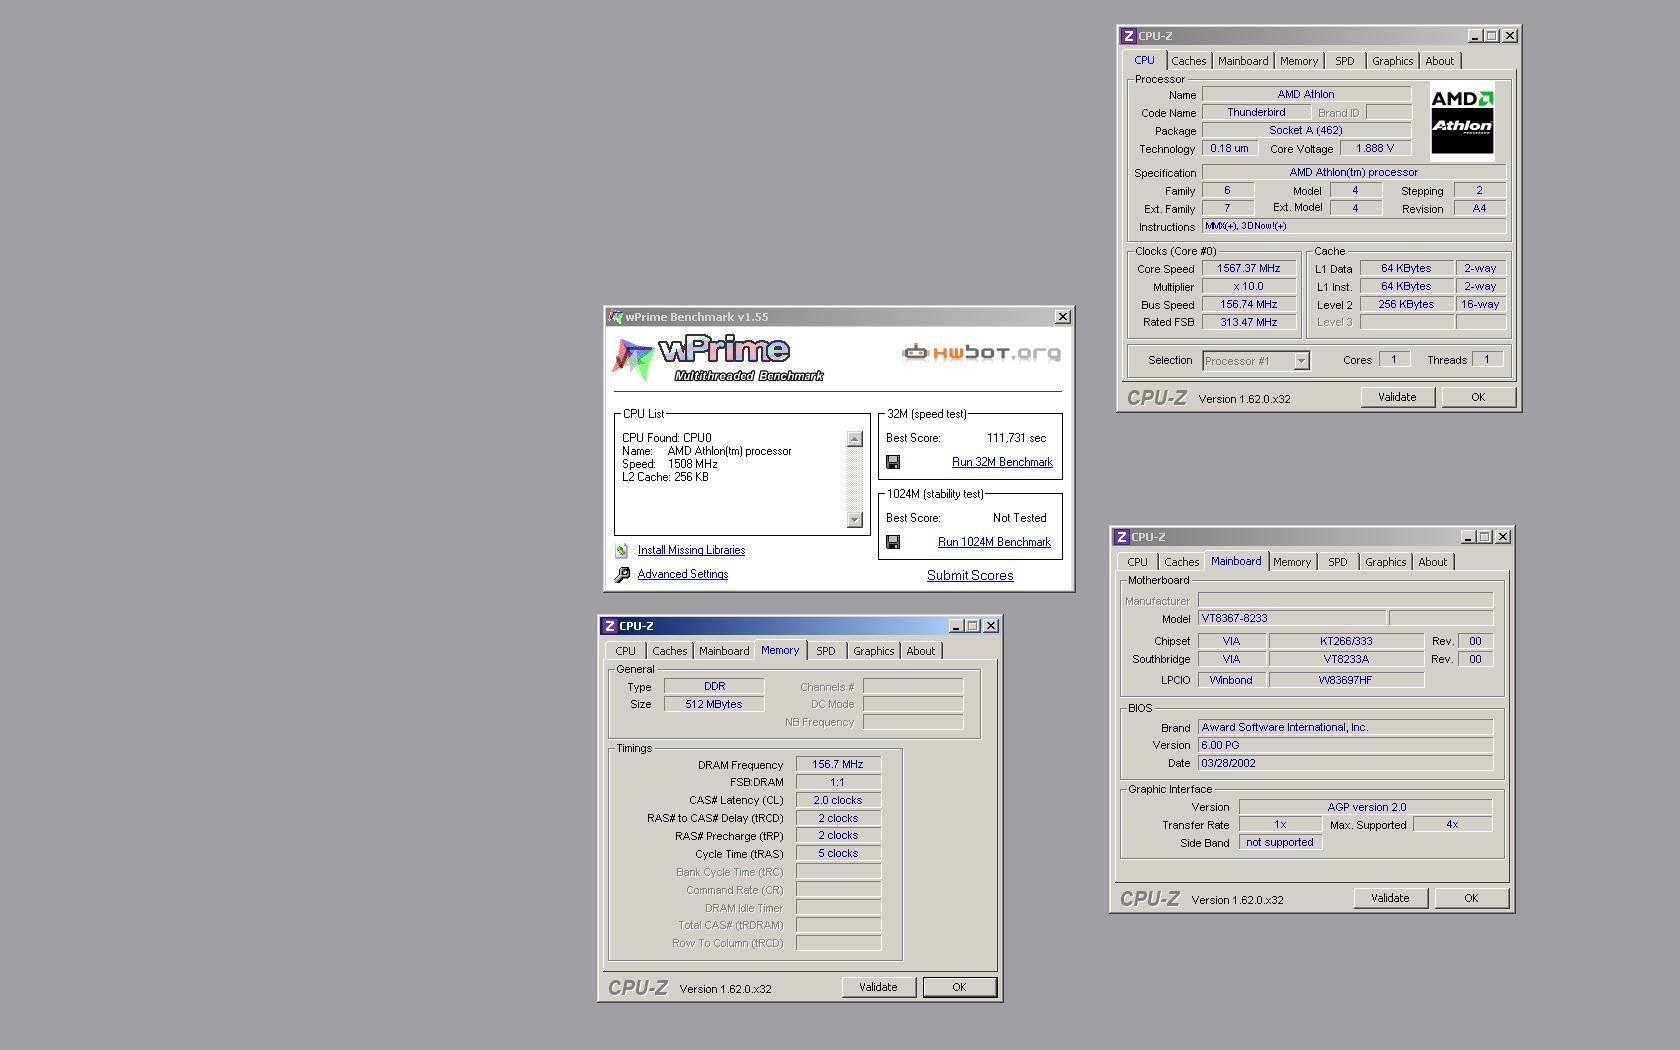Image resolution: width=1680 pixels, height=1050 pixels.
Task: Click the W83697HF LPCIO field
Action: [1346, 680]
